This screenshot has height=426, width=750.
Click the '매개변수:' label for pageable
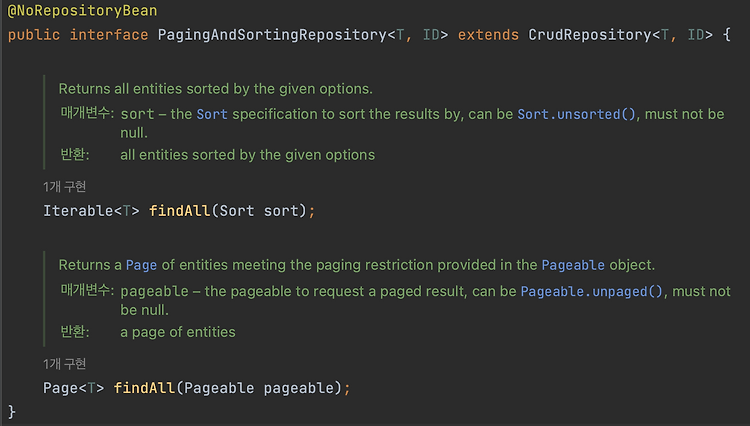pos(87,290)
